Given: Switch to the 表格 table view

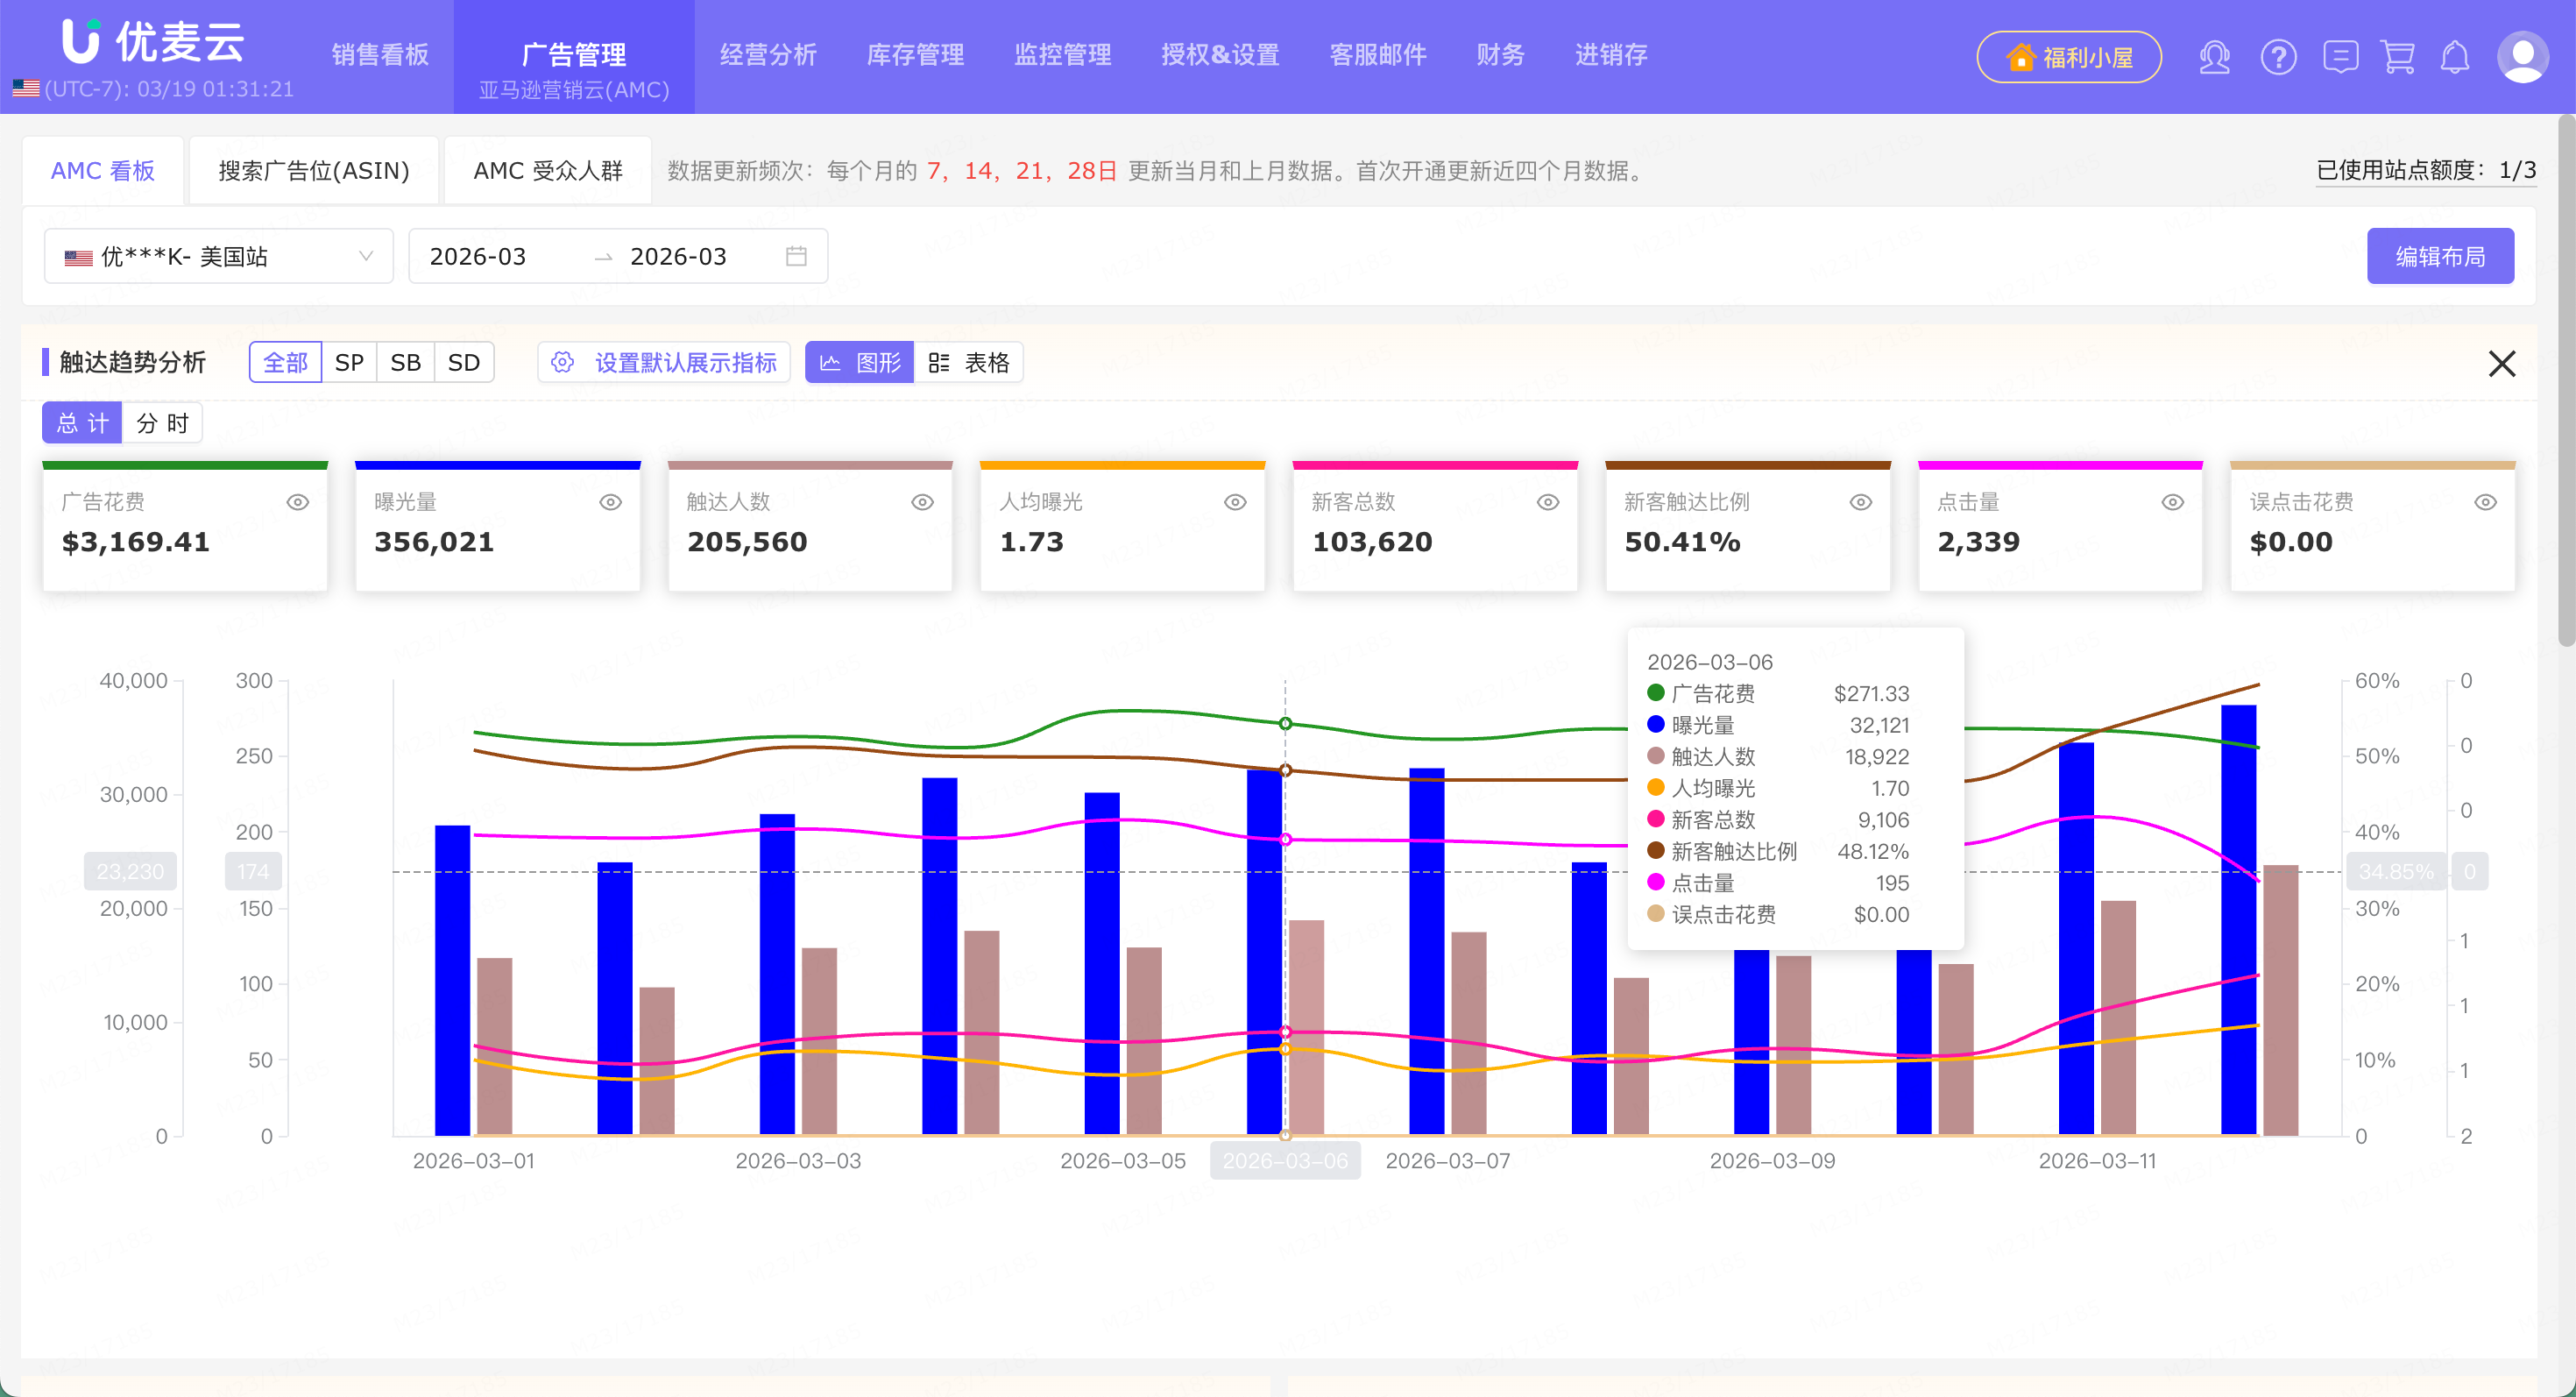Looking at the screenshot, I should pos(969,363).
